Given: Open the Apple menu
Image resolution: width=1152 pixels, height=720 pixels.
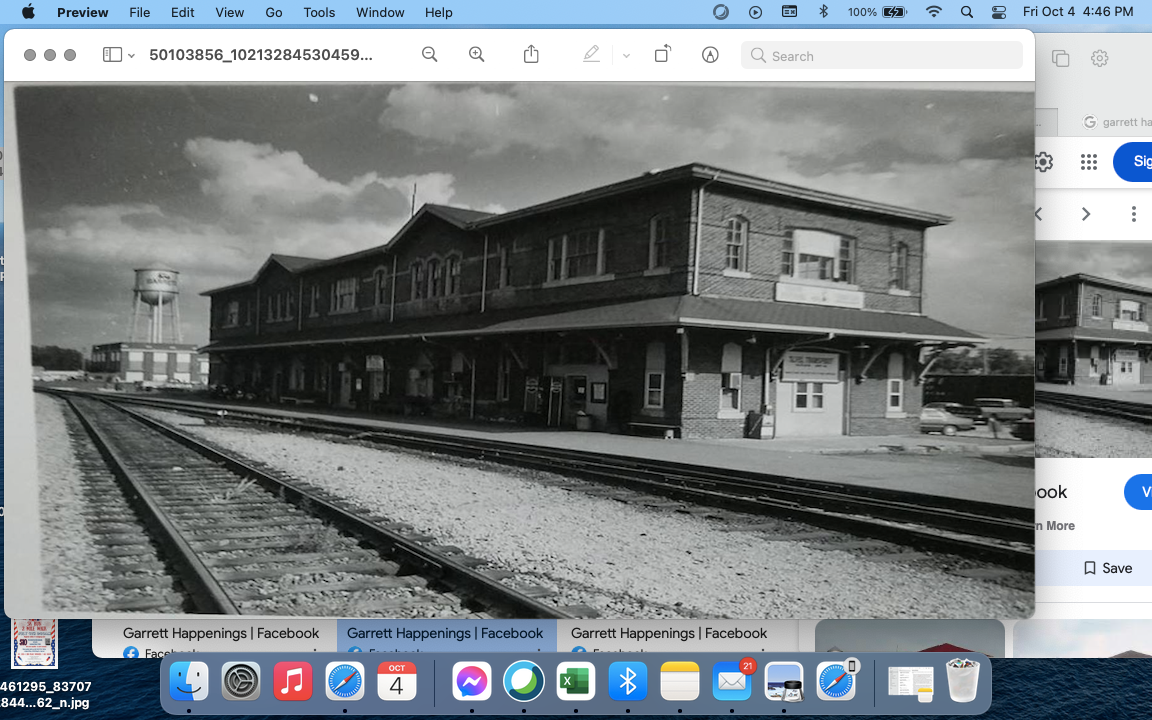Looking at the screenshot, I should [x=29, y=12].
